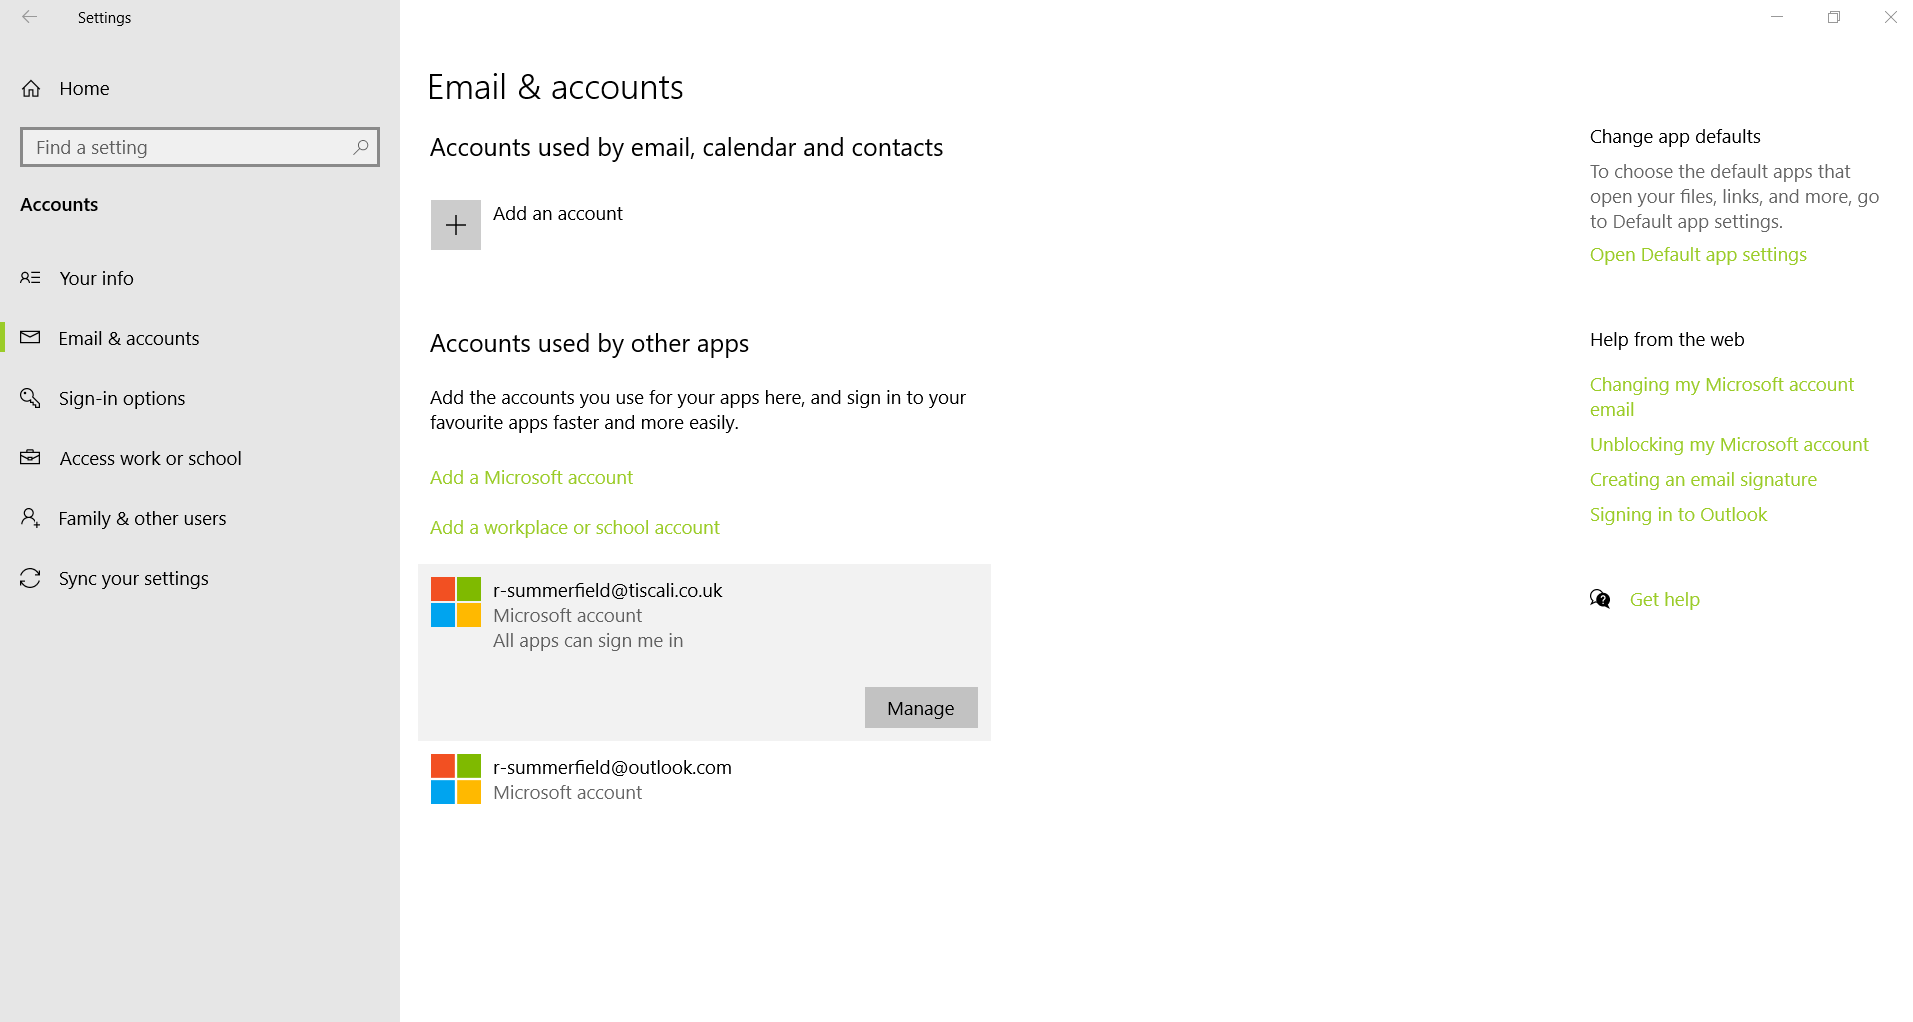Click the search magnifier icon
The width and height of the screenshot is (1913, 1022).
tap(361, 147)
